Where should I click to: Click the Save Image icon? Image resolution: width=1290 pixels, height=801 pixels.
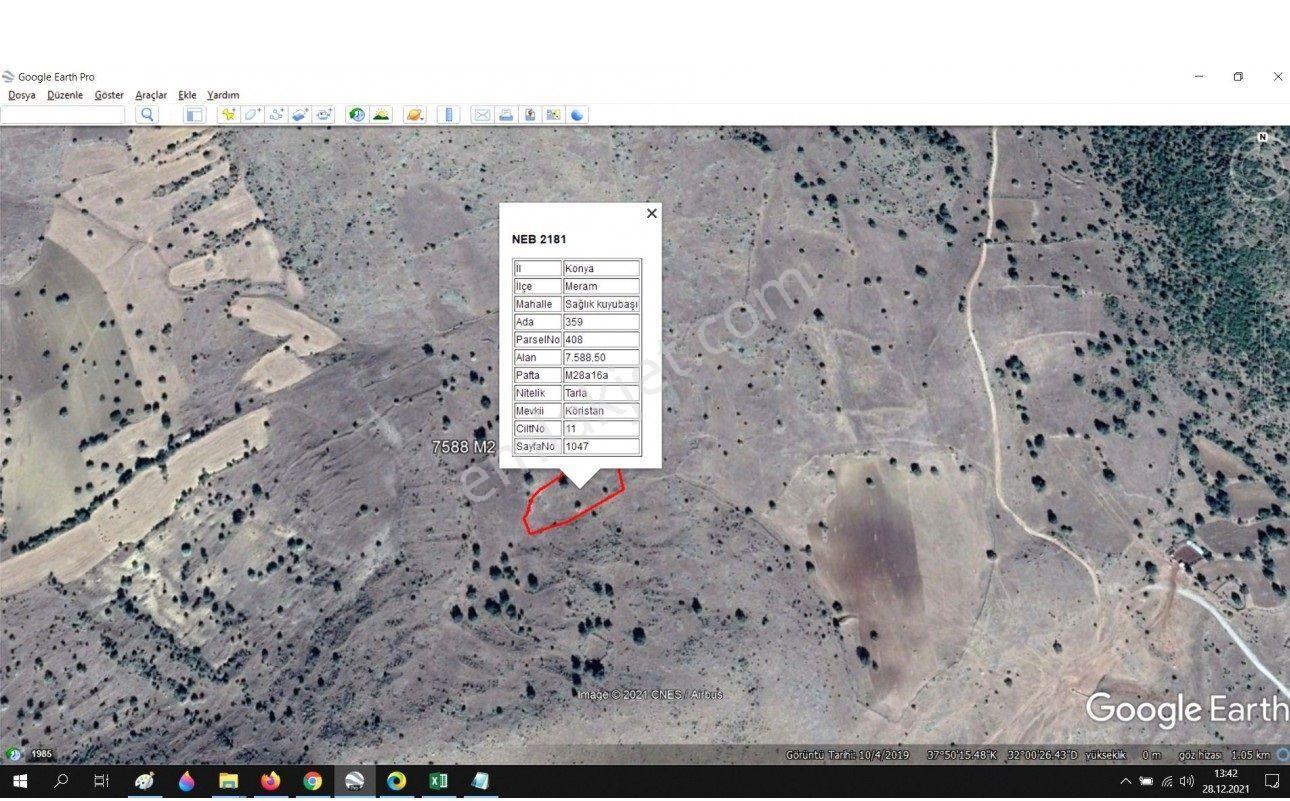coord(530,115)
